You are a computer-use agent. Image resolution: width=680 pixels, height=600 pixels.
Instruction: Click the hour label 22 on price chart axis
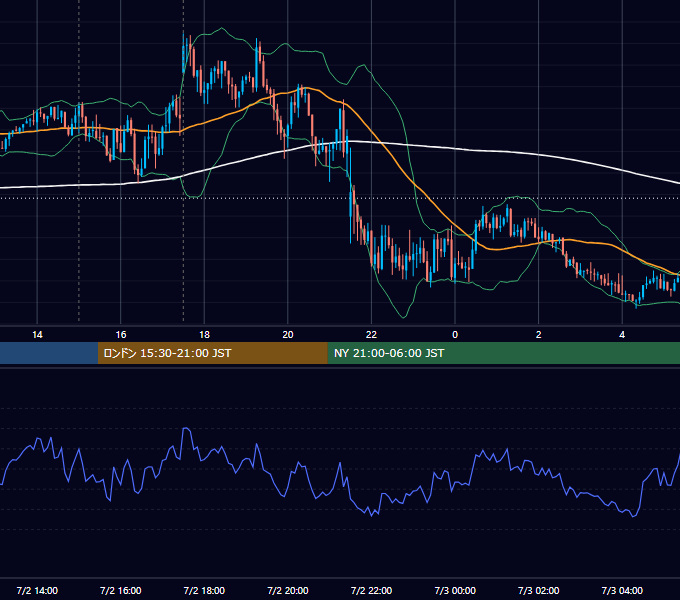371,335
